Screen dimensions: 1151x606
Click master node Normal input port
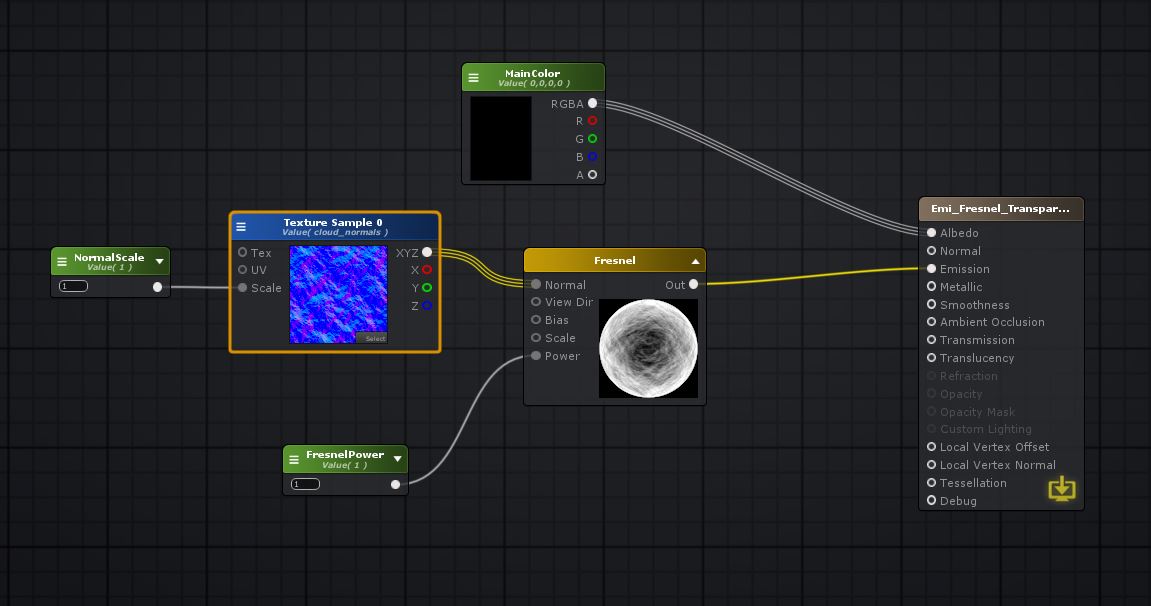point(931,251)
